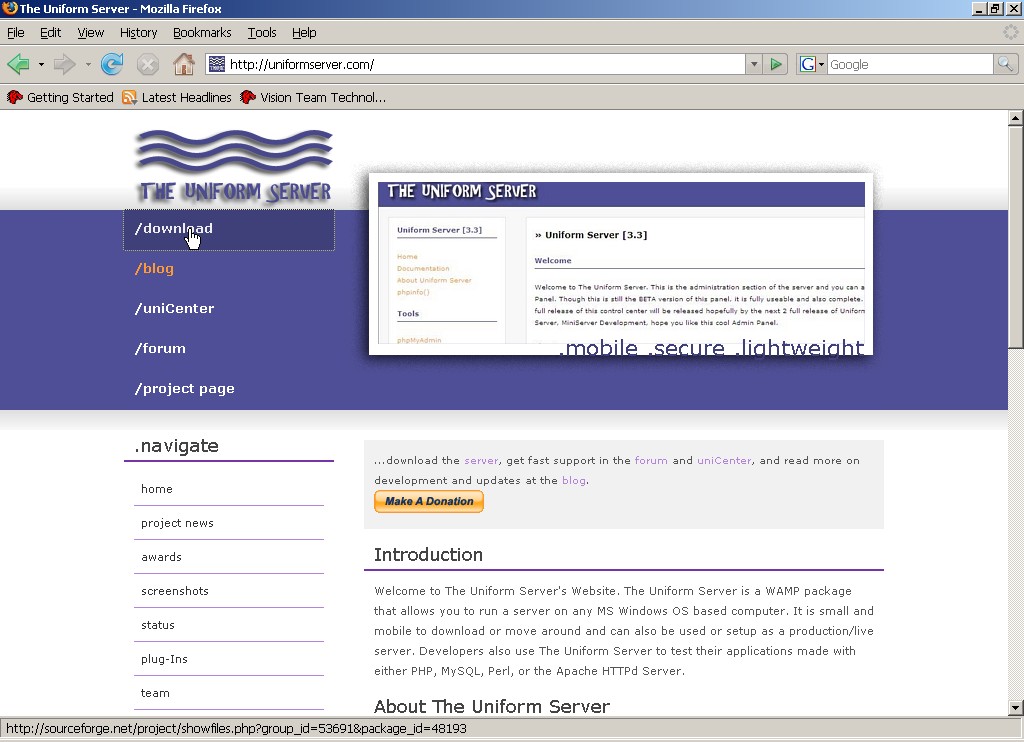
Task: Go back with the green Back arrow
Action: [x=19, y=64]
